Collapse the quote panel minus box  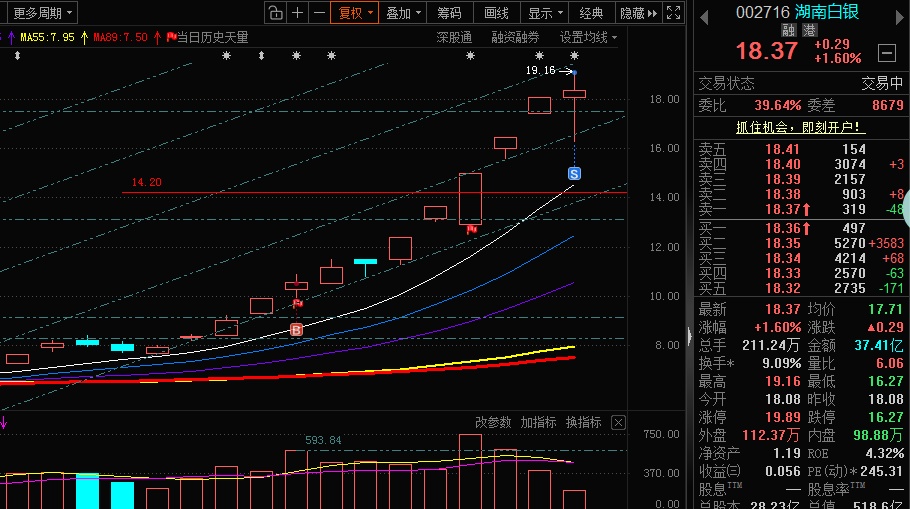887,53
